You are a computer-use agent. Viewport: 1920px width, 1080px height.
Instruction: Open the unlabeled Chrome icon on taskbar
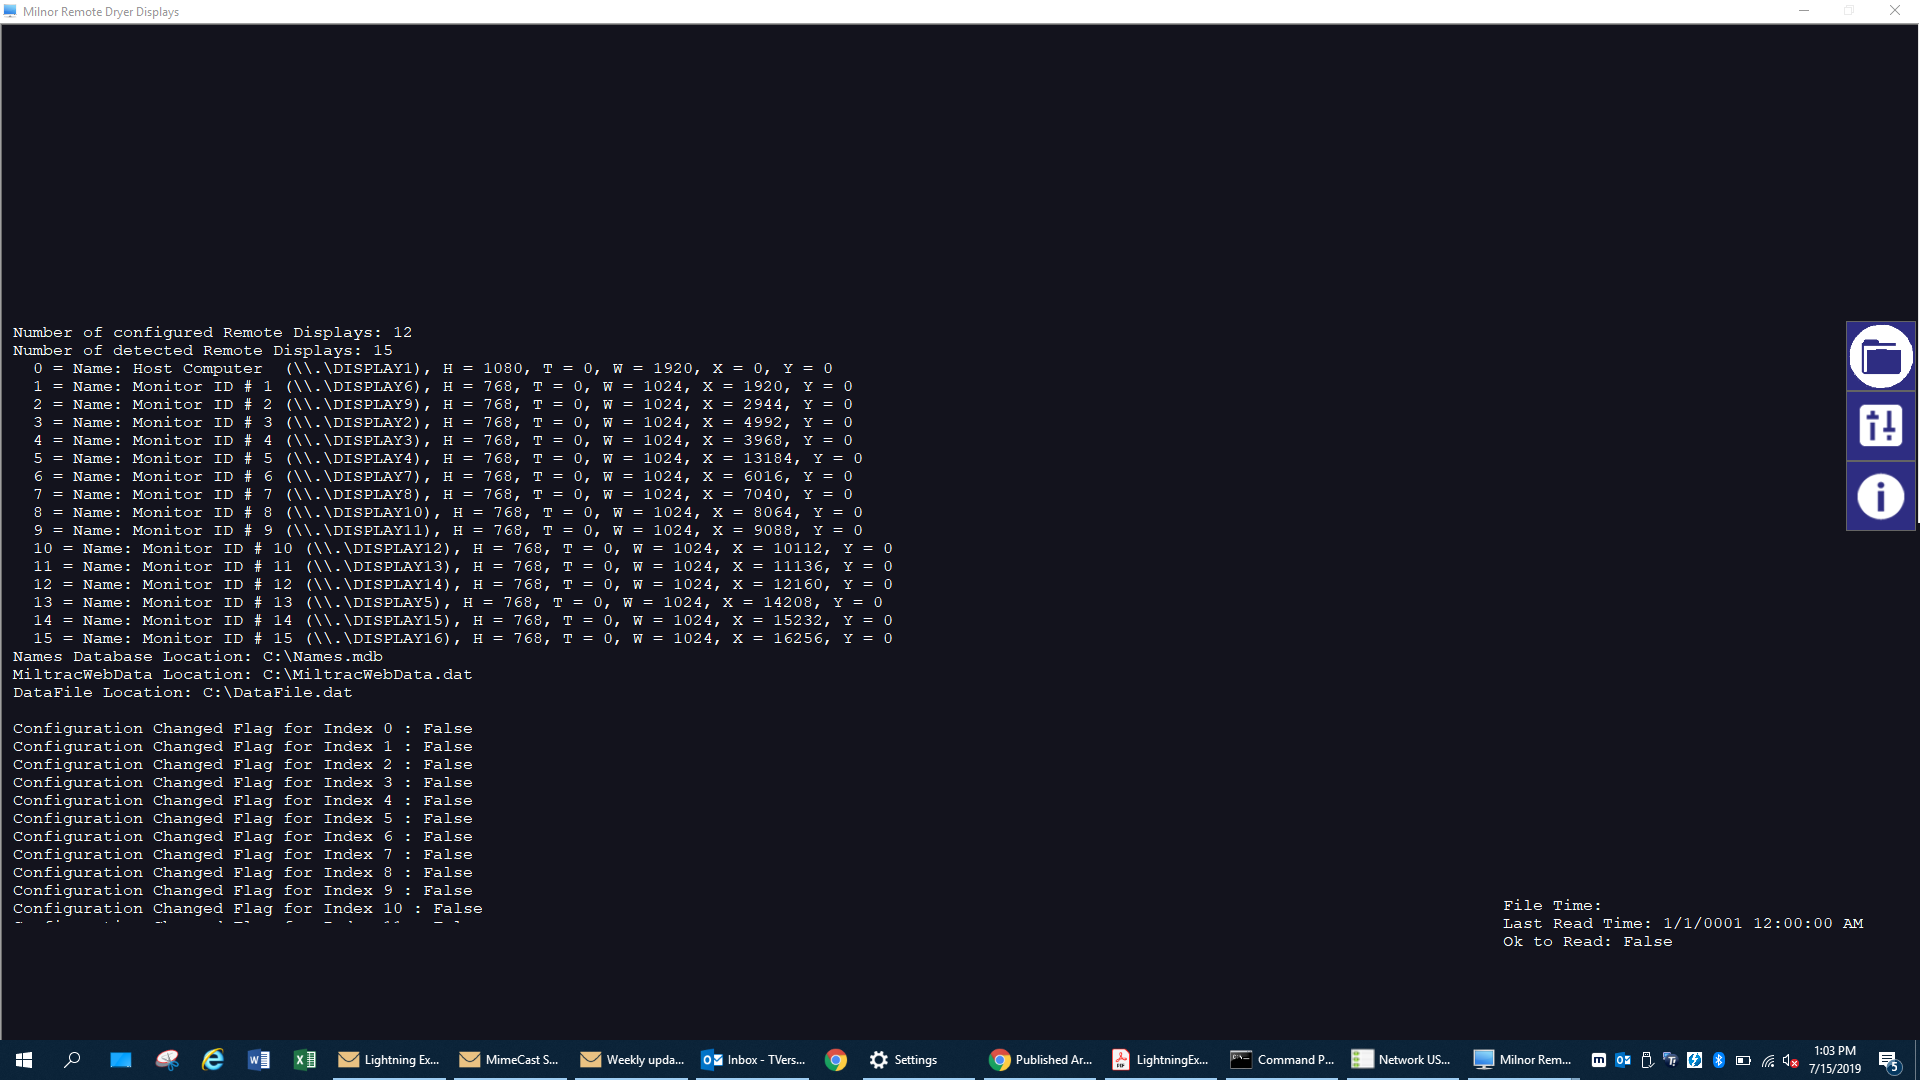coord(836,1060)
